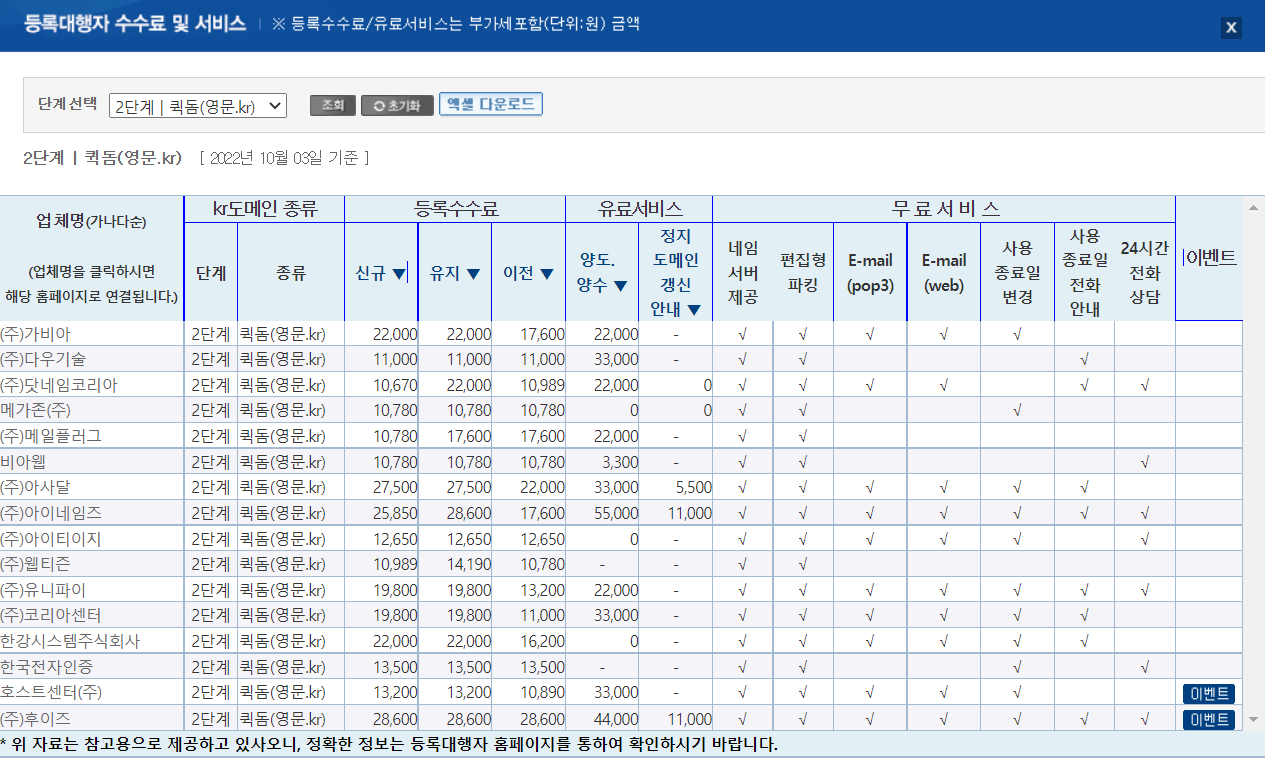The image size is (1265, 758).
Task: Click 비아웹 양도.양수 fee 3,300
Action: [x=619, y=462]
